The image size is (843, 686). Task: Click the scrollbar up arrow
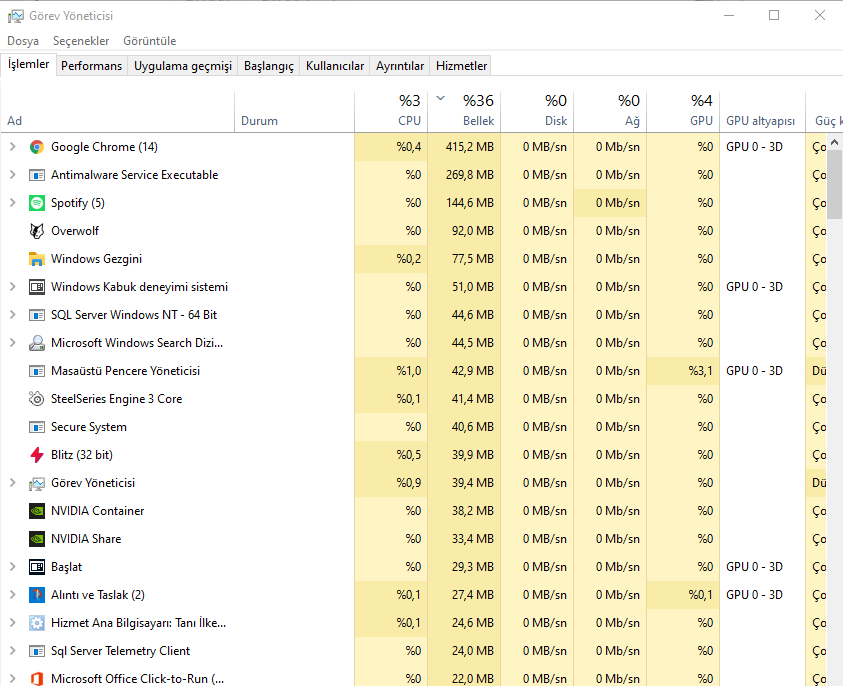pyautogui.click(x=834, y=142)
